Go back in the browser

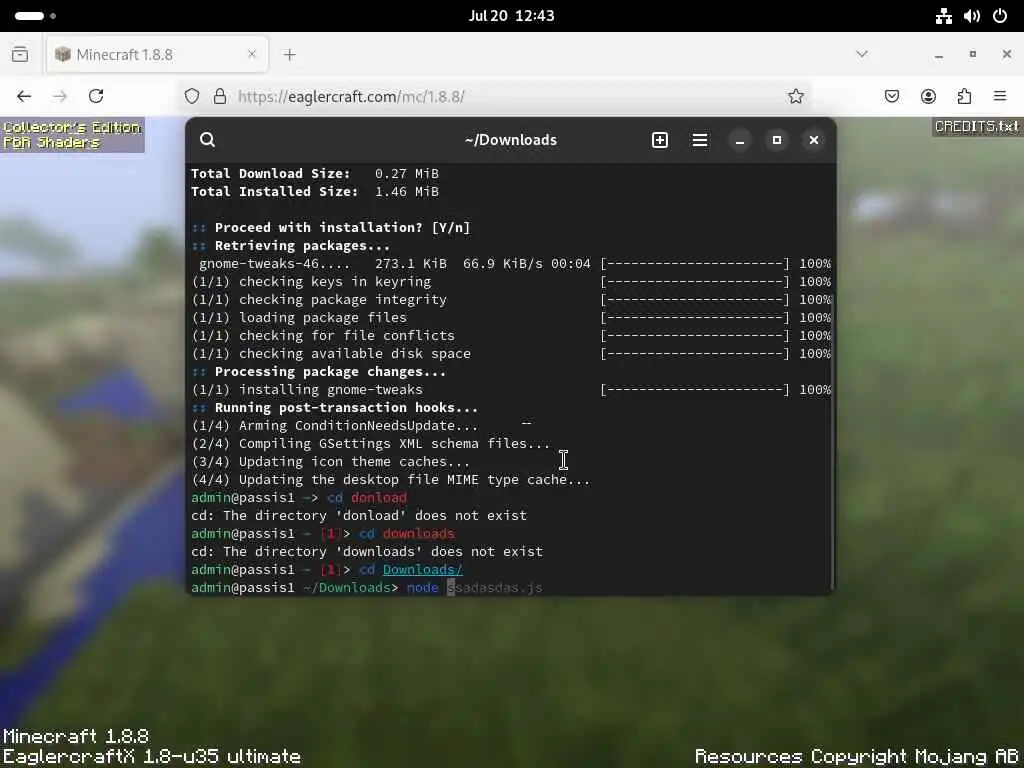coord(24,96)
